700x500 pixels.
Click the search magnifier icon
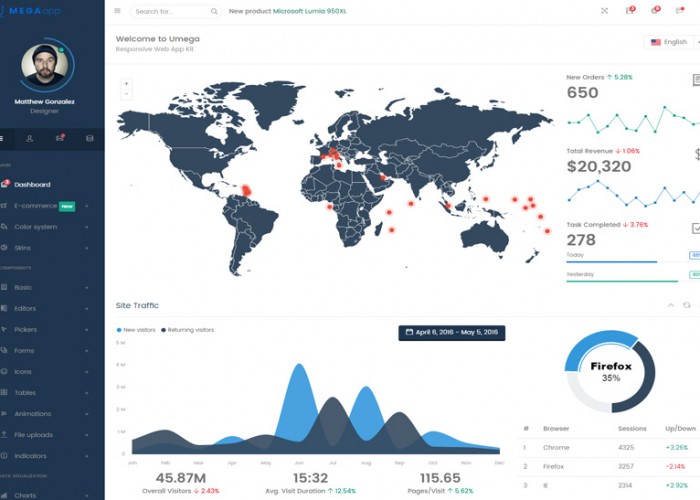(214, 11)
